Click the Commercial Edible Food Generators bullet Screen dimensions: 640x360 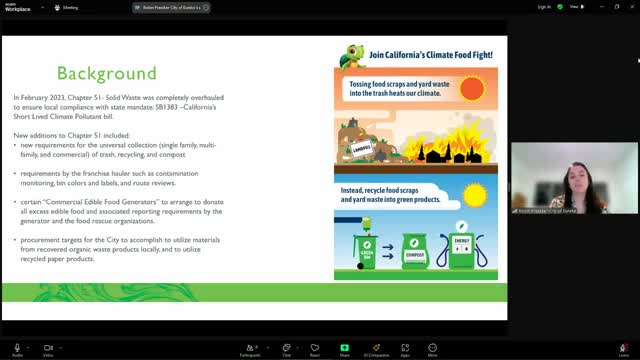click(122, 211)
